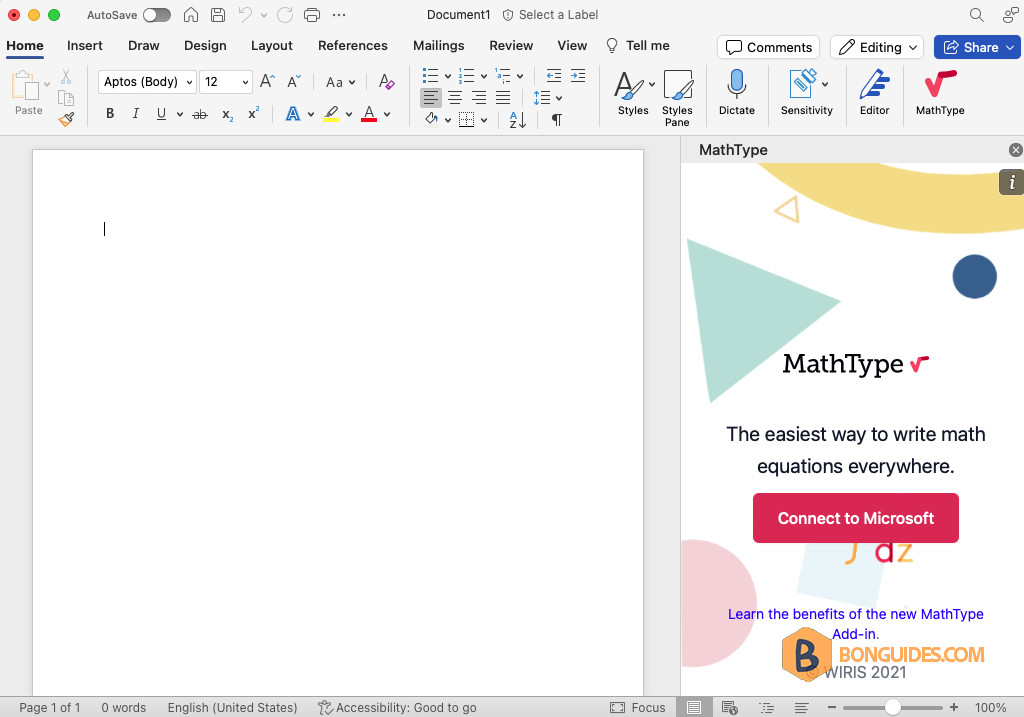Justify text alignment
This screenshot has height=717, width=1024.
[x=503, y=98]
